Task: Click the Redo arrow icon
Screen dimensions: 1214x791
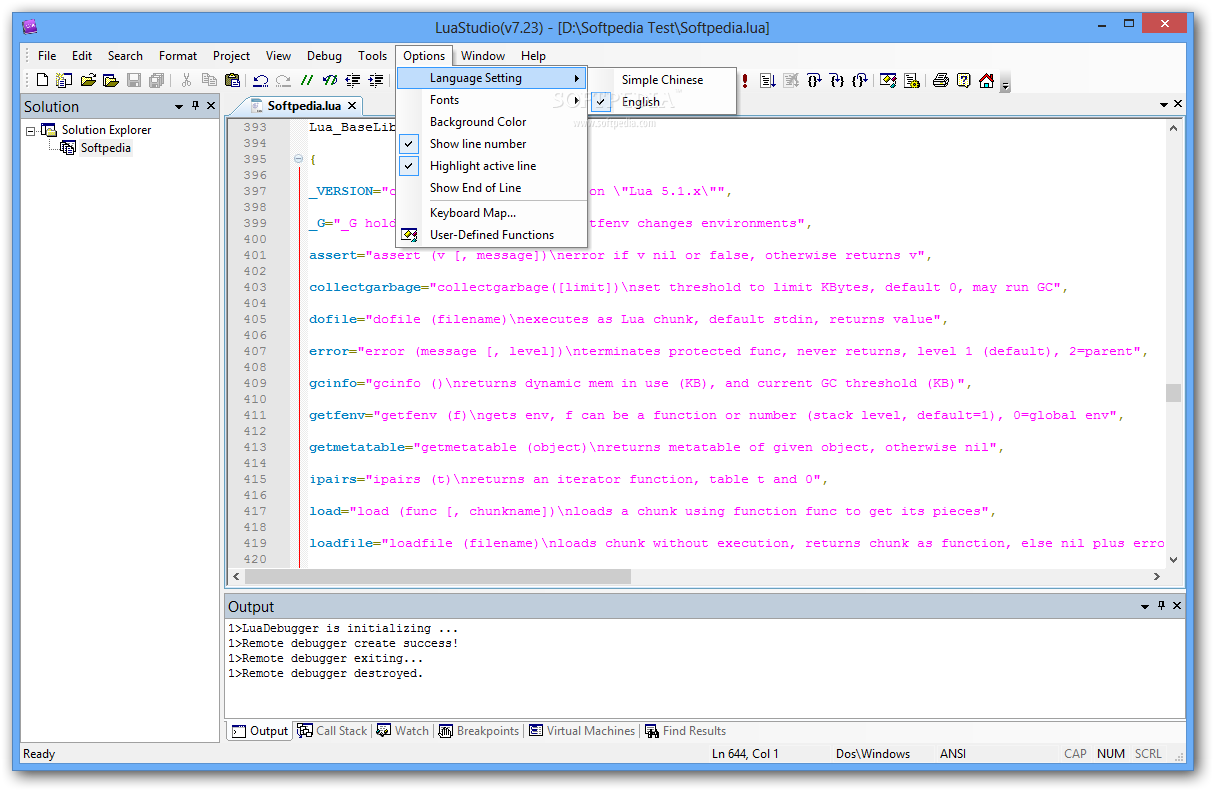Action: (283, 80)
